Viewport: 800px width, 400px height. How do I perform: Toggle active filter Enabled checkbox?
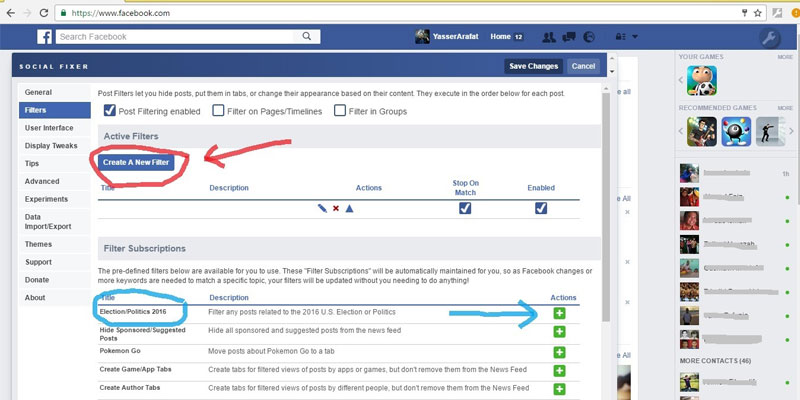[x=541, y=208]
